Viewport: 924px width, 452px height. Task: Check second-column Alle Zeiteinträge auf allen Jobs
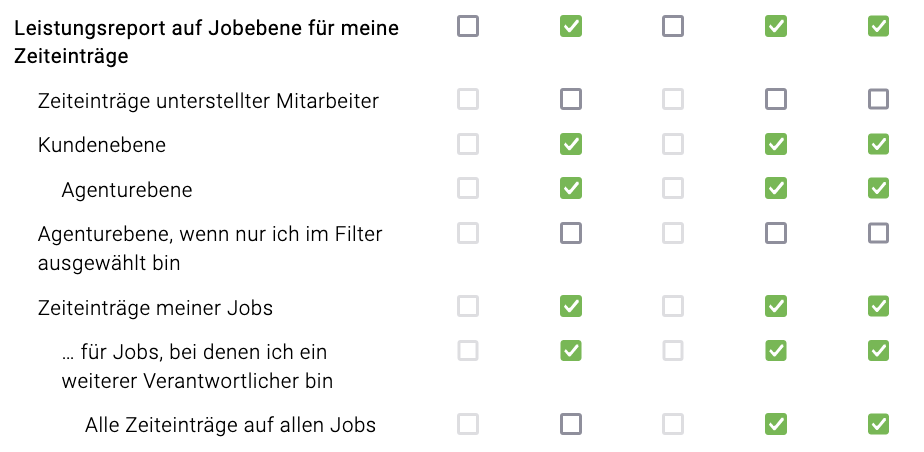(x=571, y=424)
